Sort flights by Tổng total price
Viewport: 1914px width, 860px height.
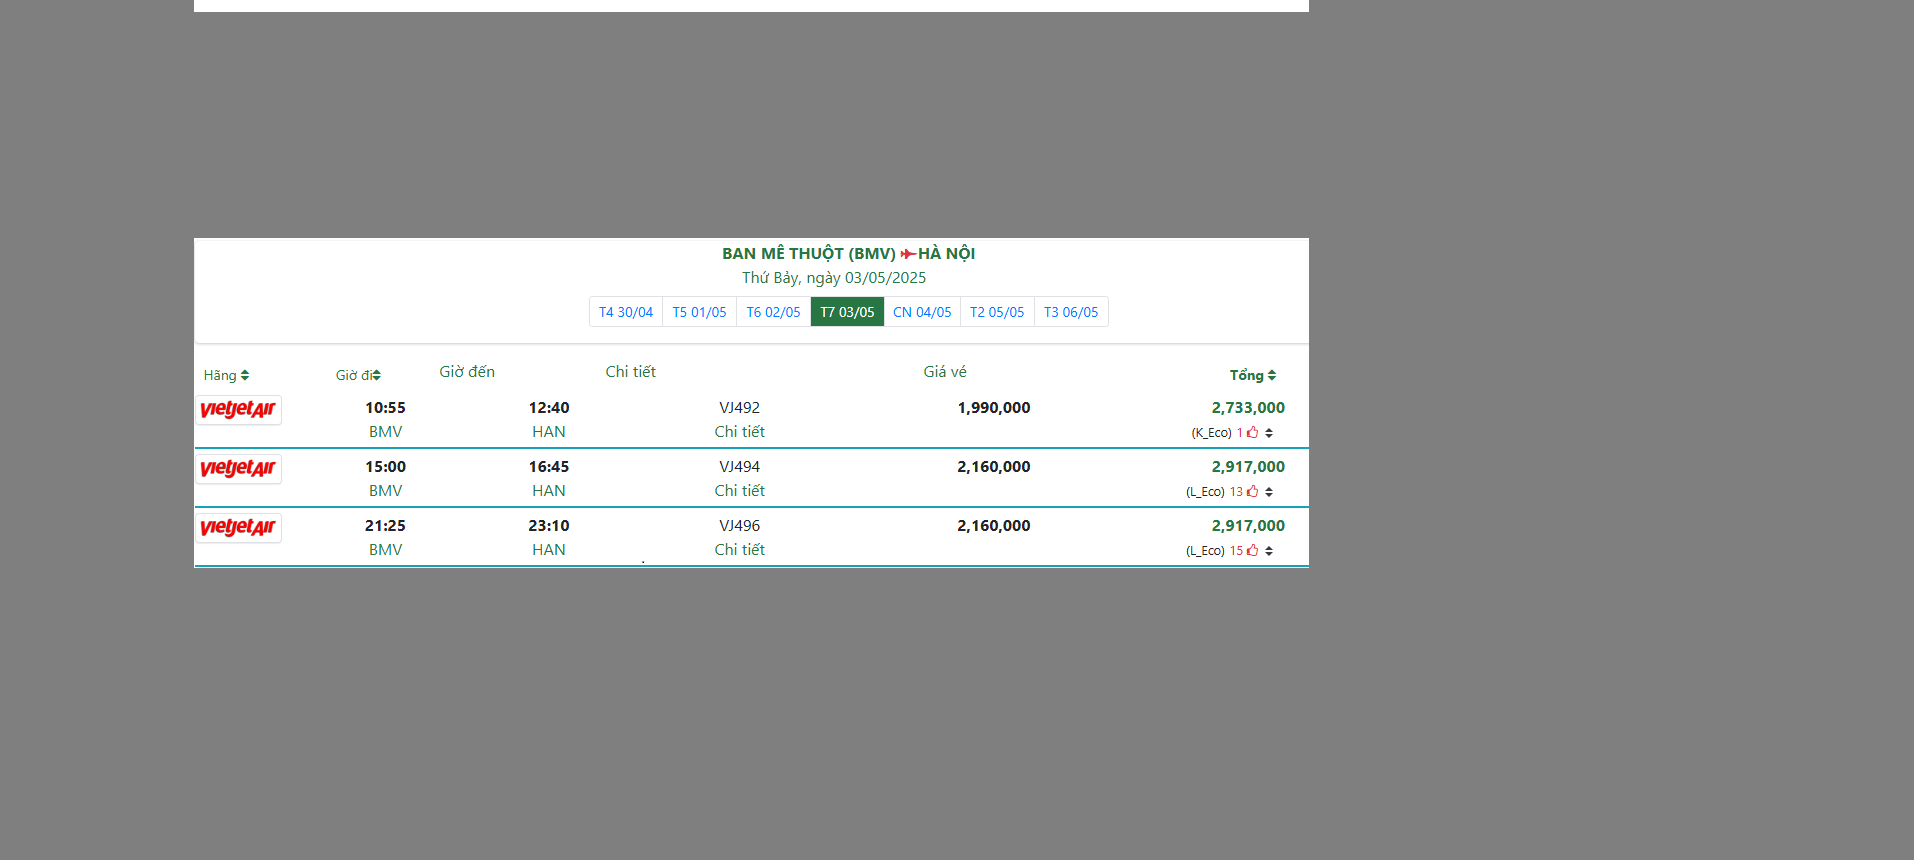pos(1252,376)
